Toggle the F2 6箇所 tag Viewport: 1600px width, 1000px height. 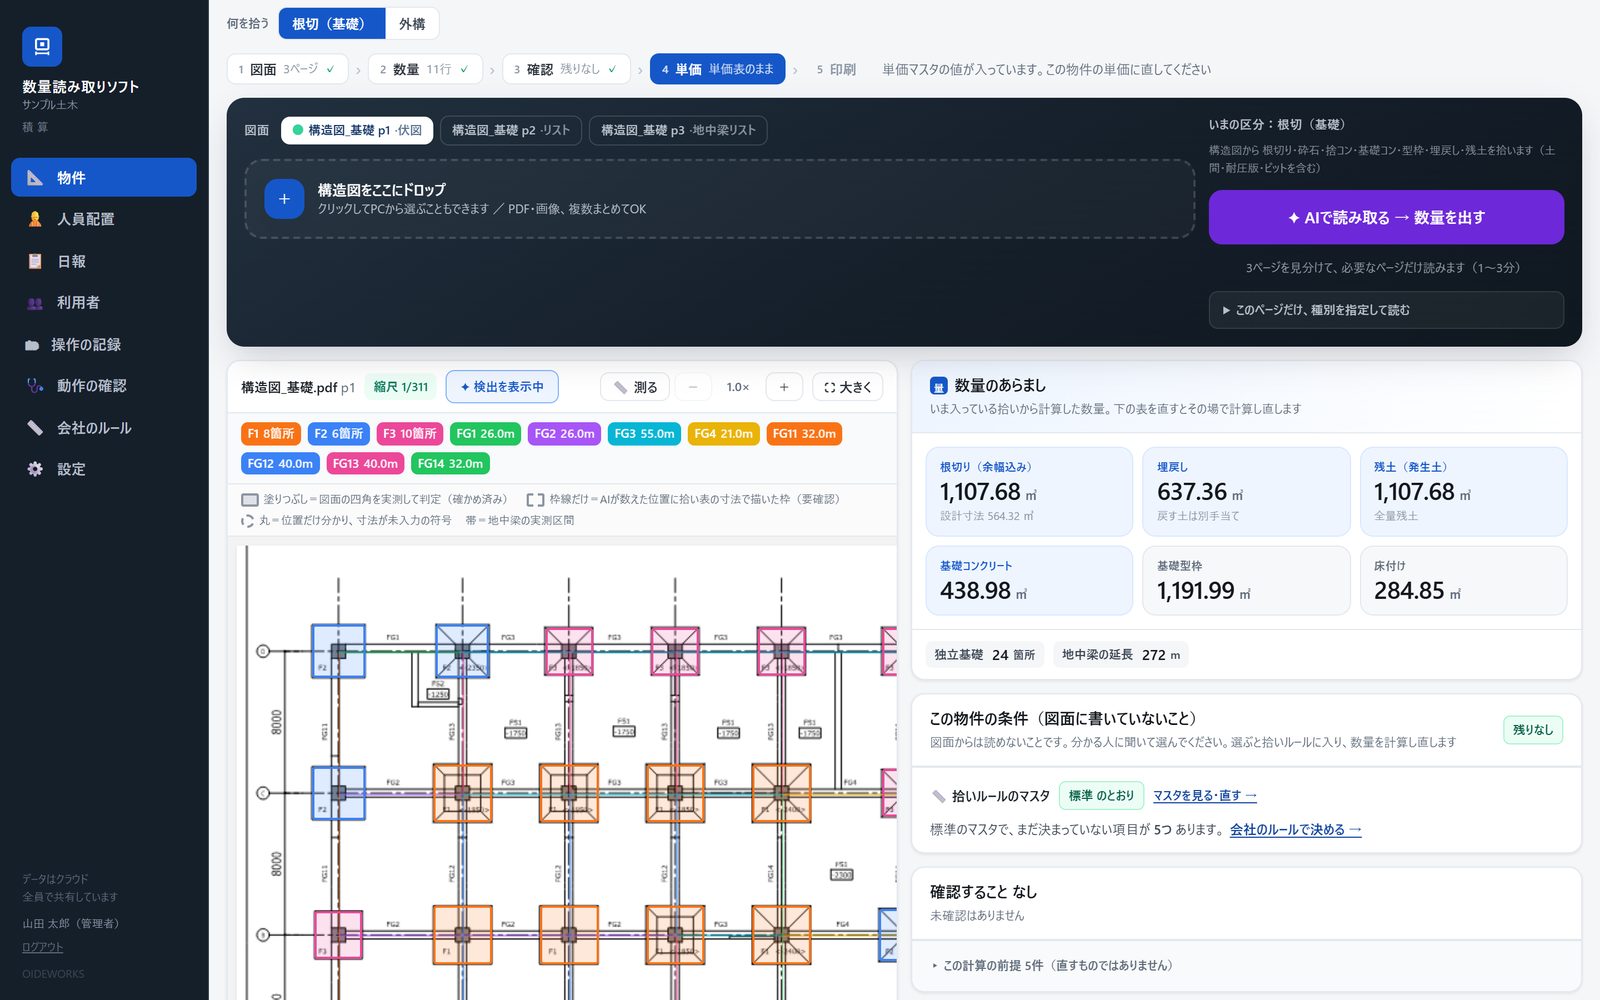[338, 434]
